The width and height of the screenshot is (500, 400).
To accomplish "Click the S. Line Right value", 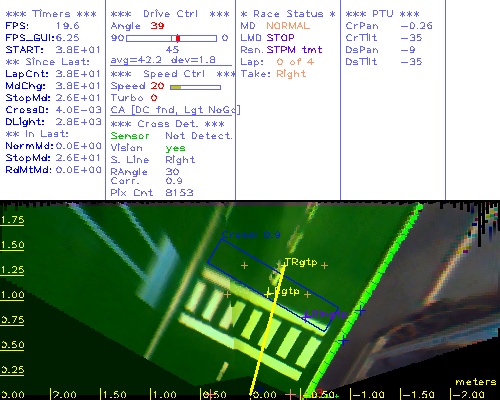I will (180, 160).
